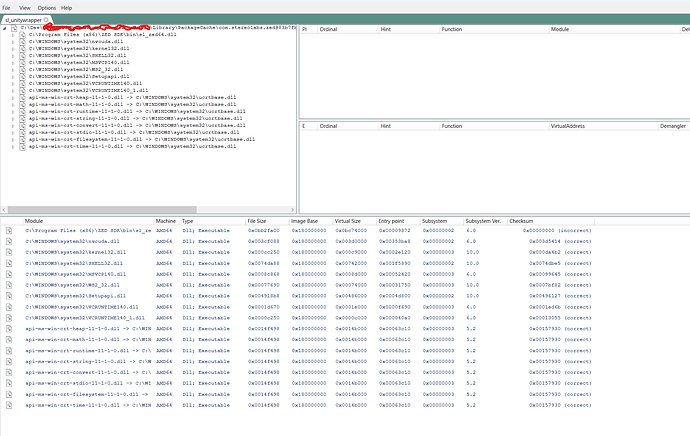This screenshot has width=690, height=436.
Task: Click the Setupapi.dll file icon in the dependency tree
Action: point(22,76)
